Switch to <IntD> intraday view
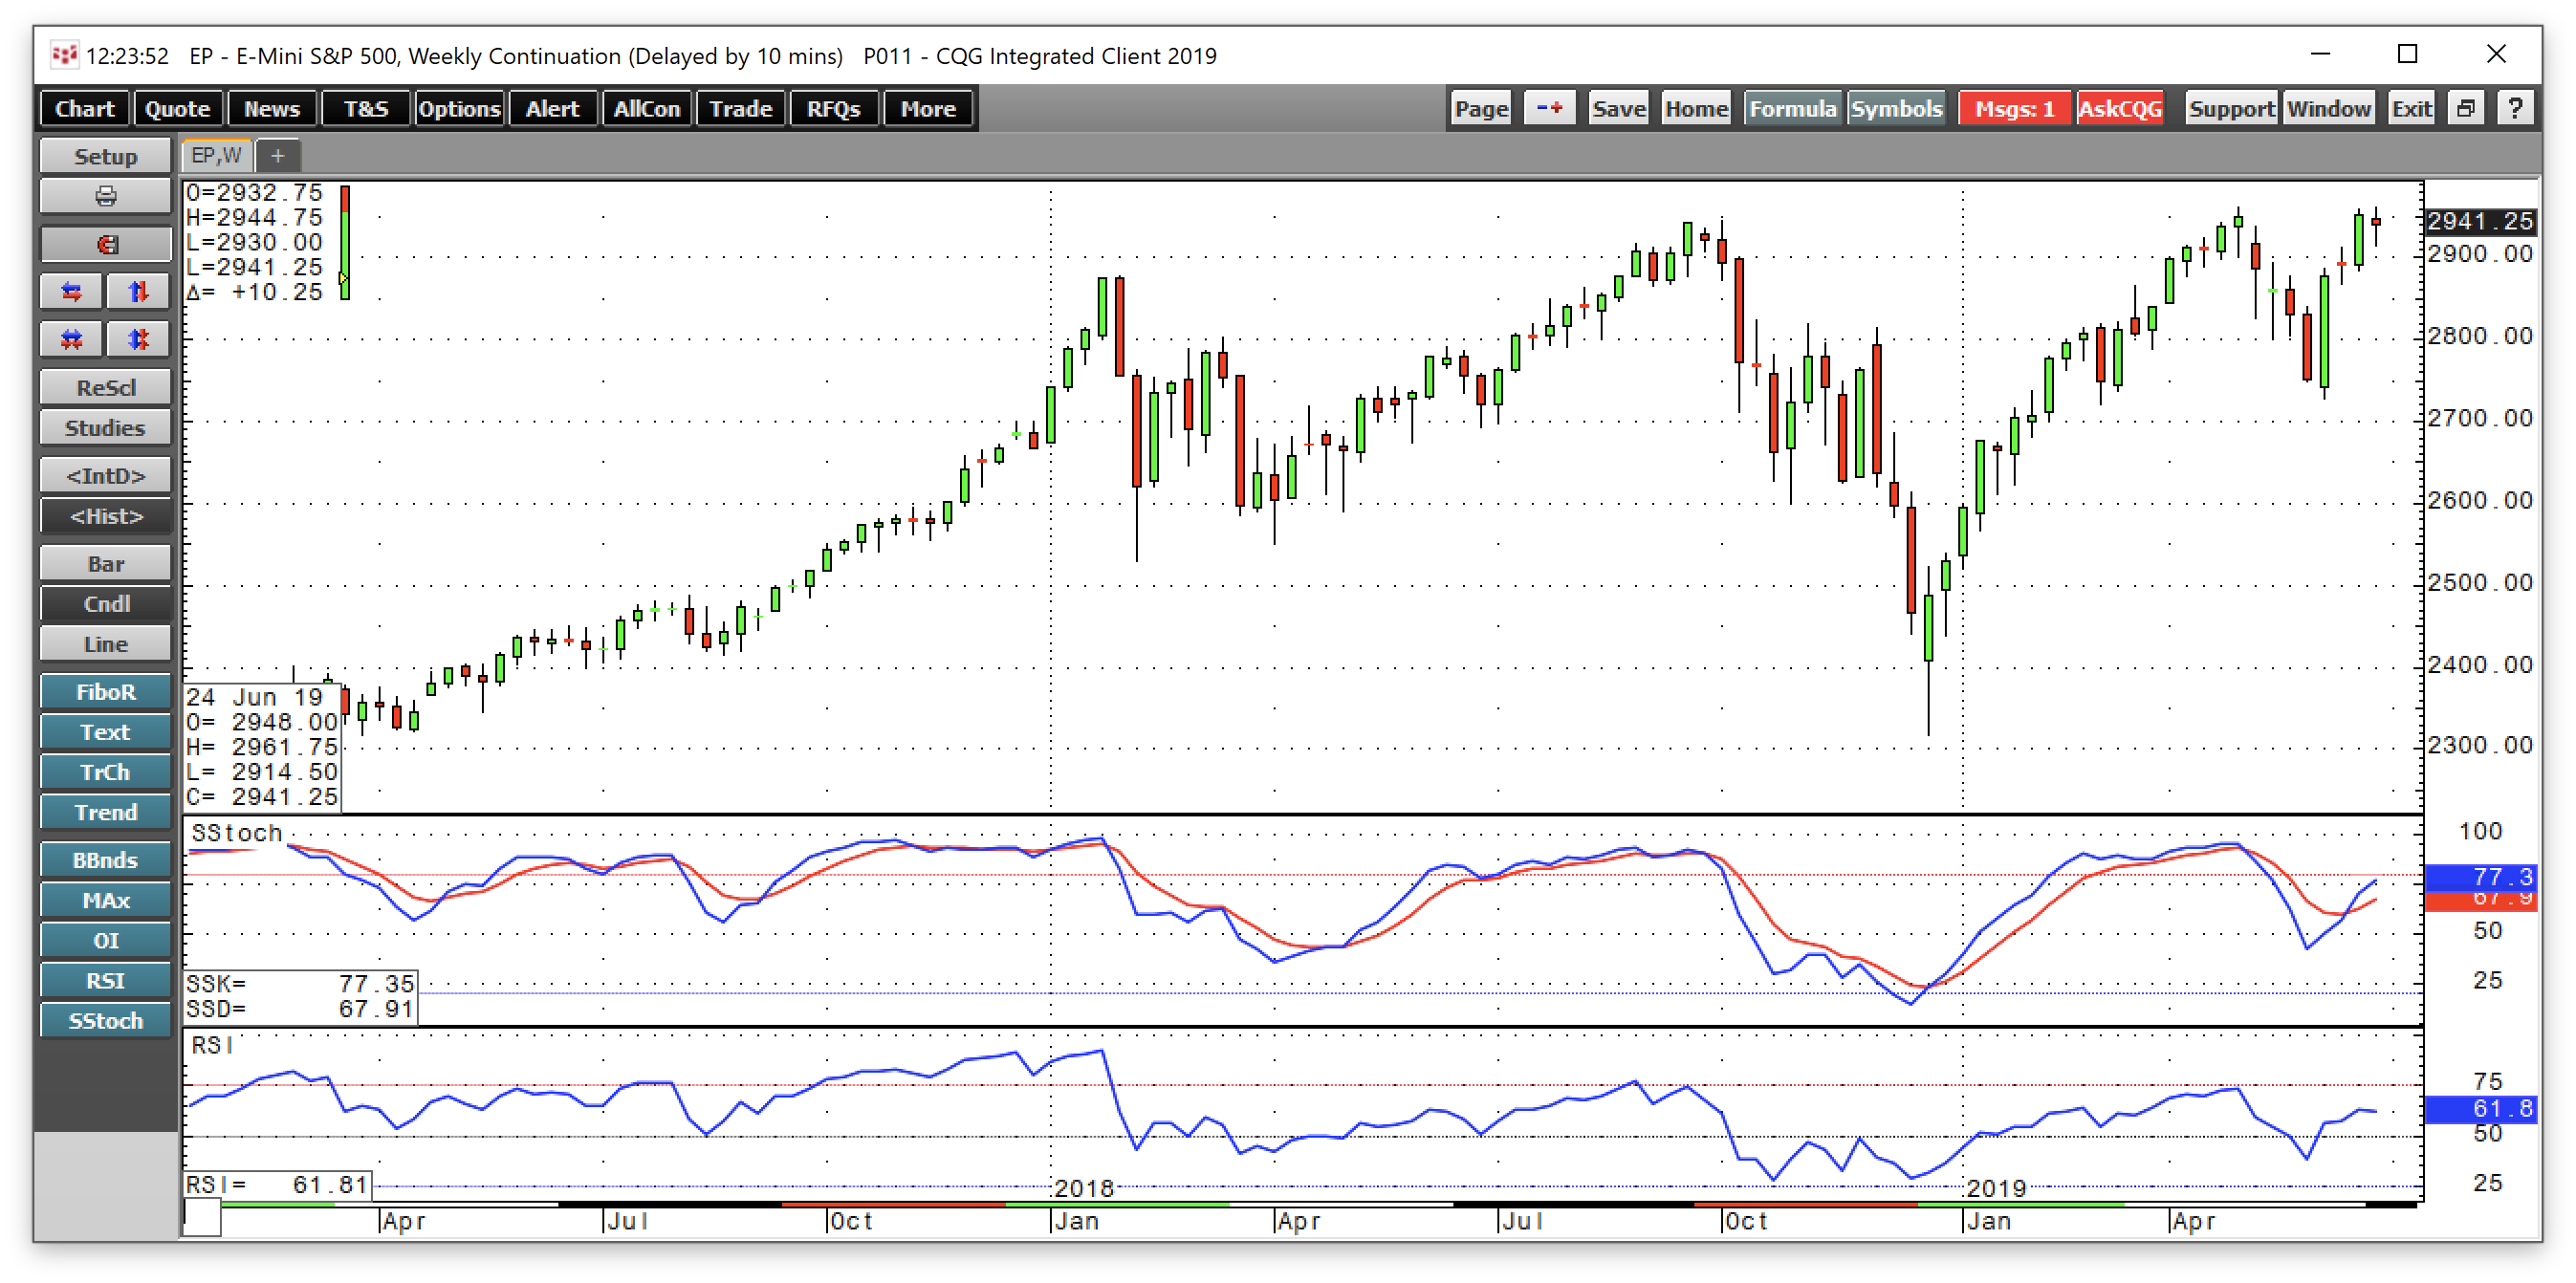Viewport: 2576px width, 1283px height. click(105, 476)
